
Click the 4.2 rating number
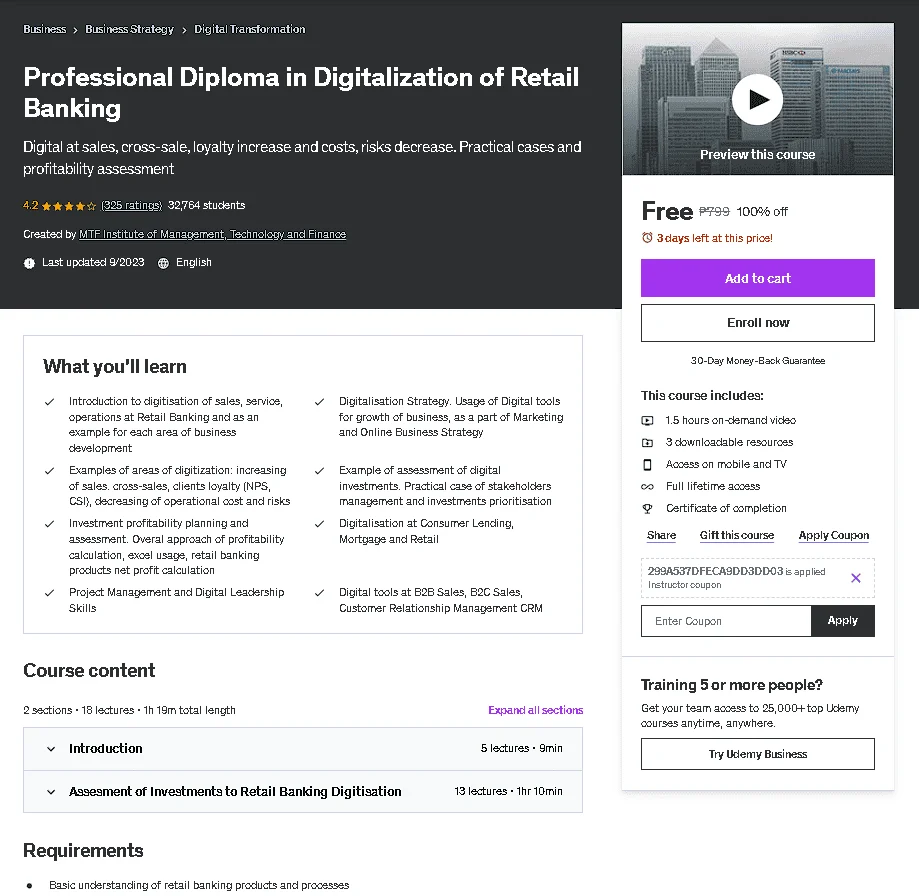pos(30,205)
